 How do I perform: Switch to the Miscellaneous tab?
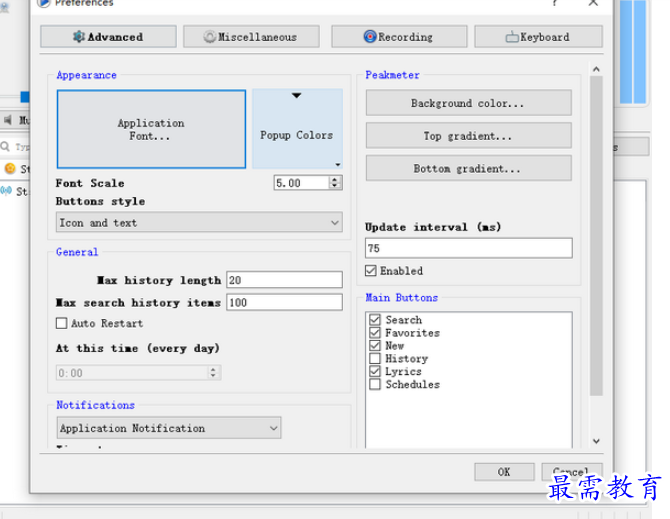(250, 37)
